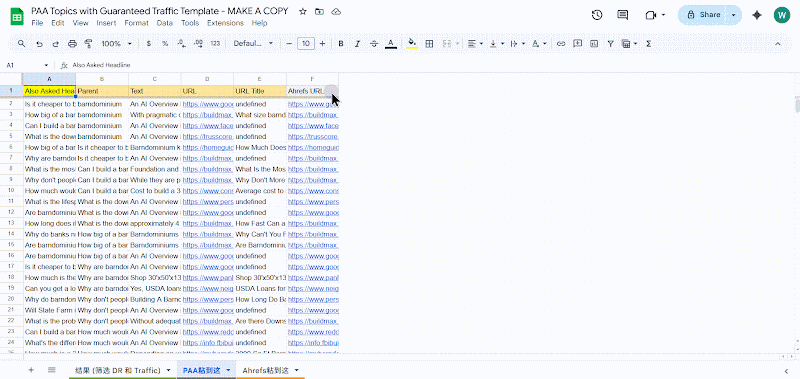Open the text color picker

[391, 44]
